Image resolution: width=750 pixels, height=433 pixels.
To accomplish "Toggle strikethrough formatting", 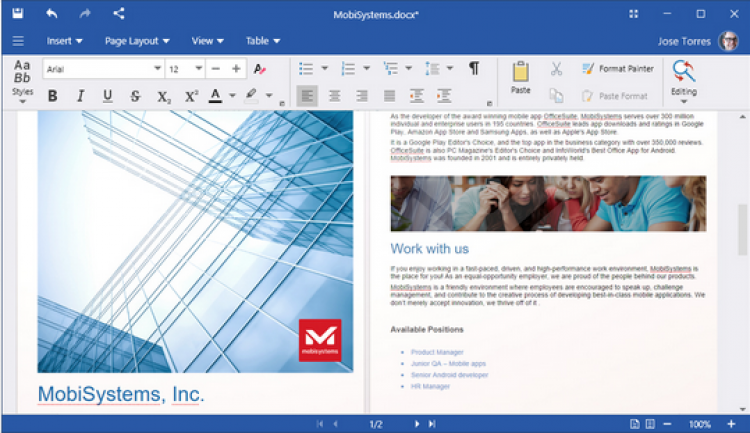I will click(135, 96).
